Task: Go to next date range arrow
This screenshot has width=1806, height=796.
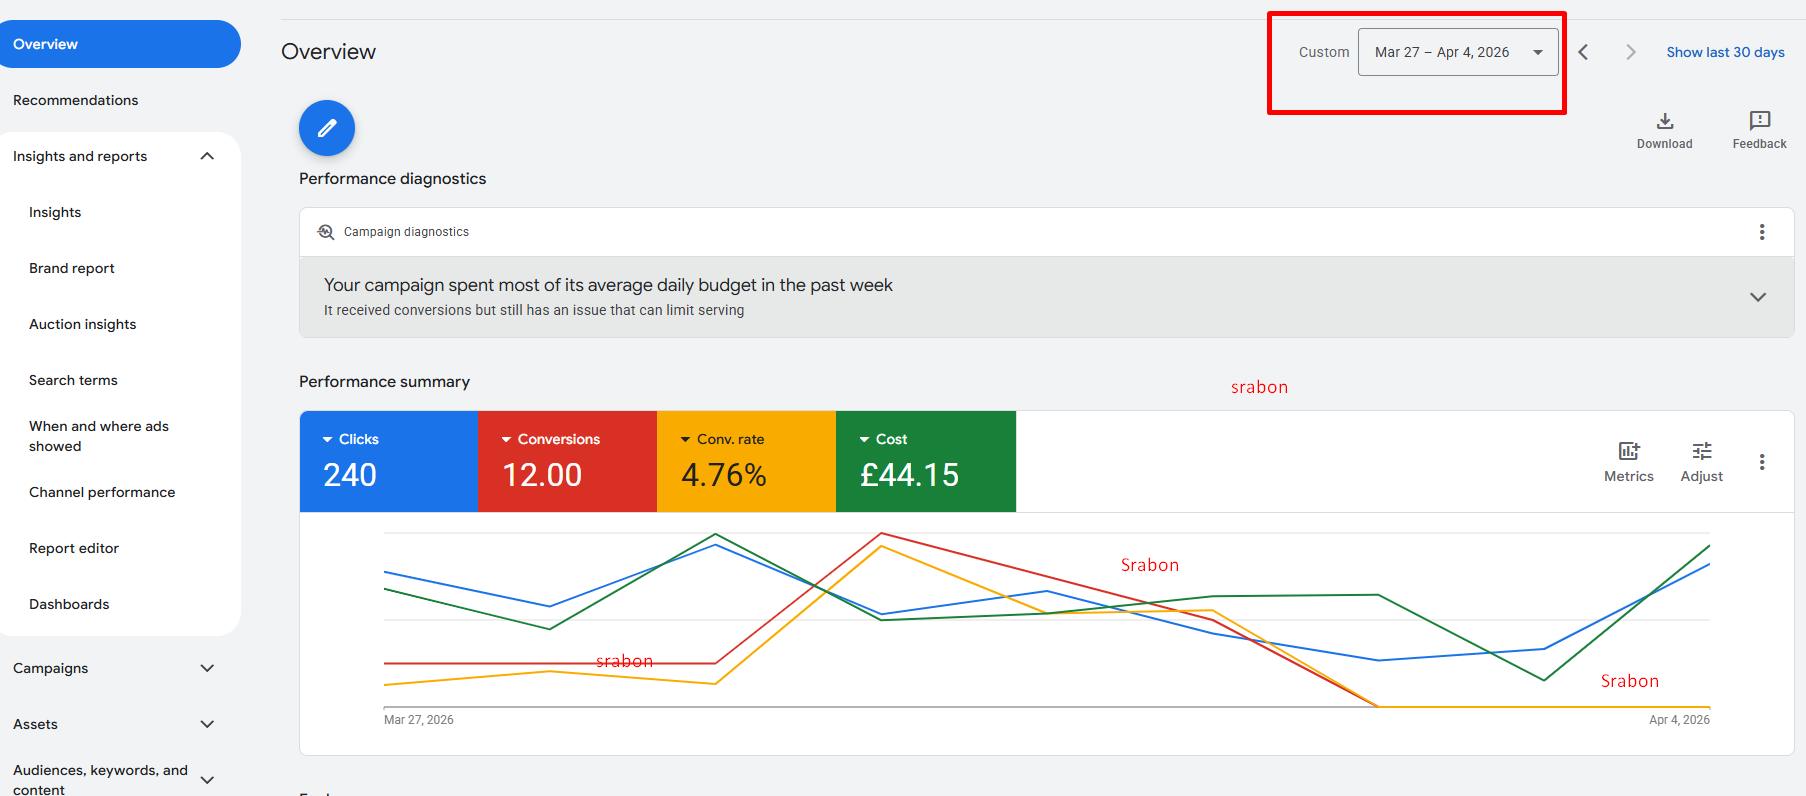Action: click(x=1630, y=52)
